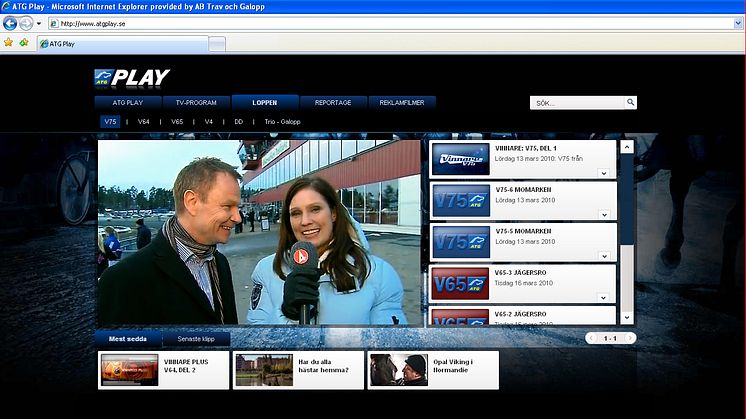
Task: Click the VINNARE PLUS V64, DEL 2 text
Action: pyautogui.click(x=186, y=366)
